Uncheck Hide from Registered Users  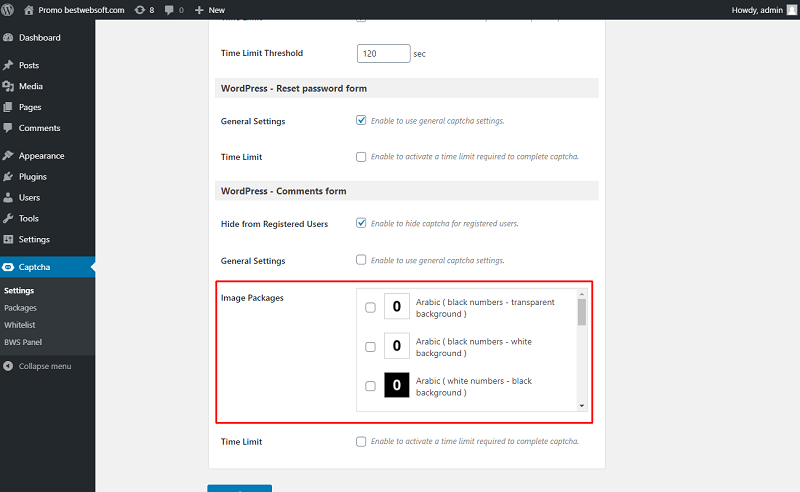coord(361,223)
